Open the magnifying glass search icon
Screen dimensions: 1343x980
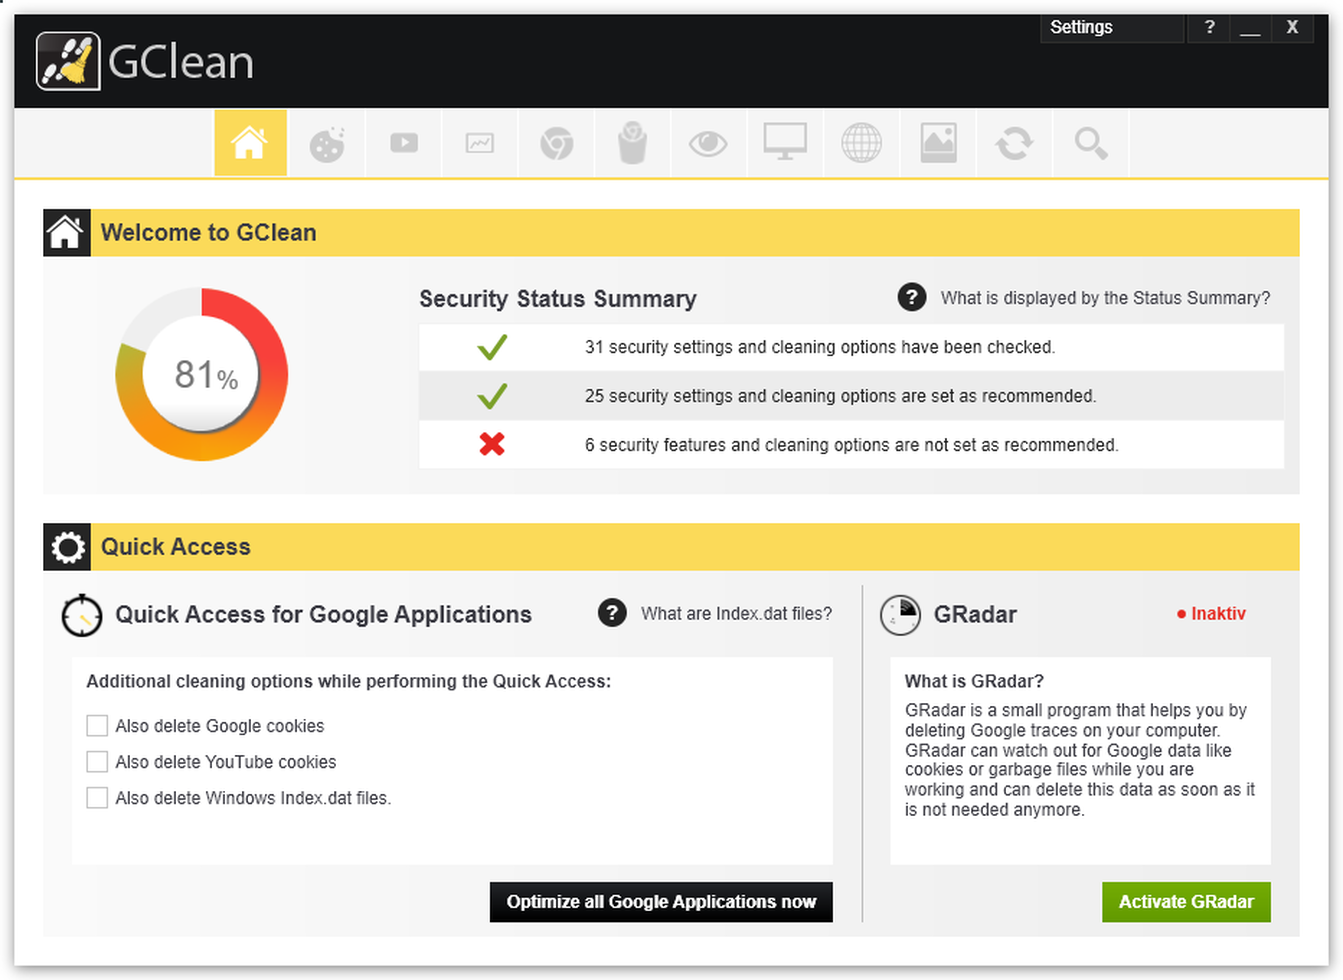pyautogui.click(x=1090, y=144)
